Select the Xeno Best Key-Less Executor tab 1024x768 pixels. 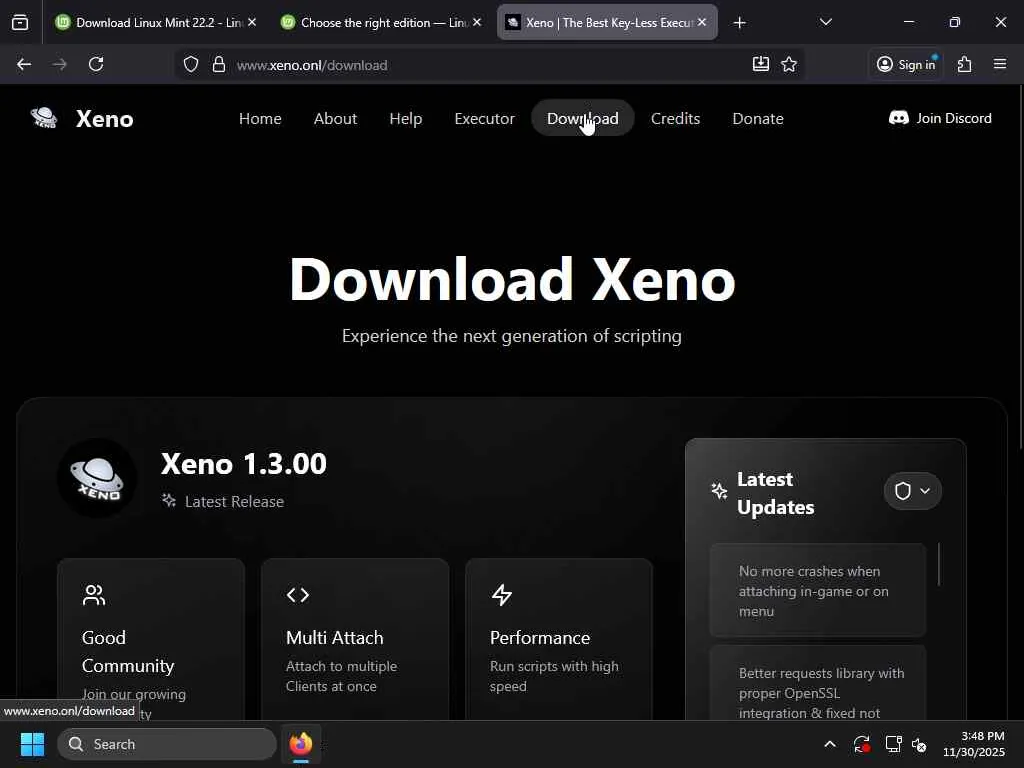click(x=607, y=23)
